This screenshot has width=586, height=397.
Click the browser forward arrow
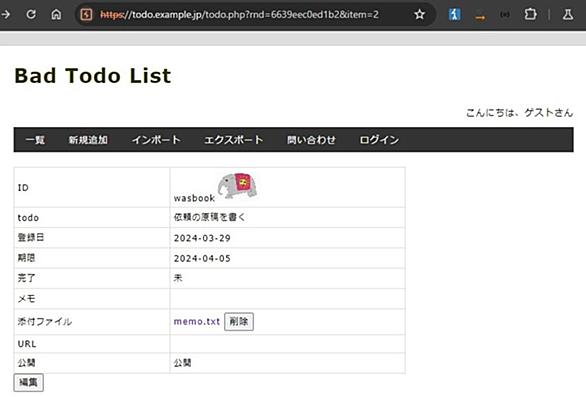[5, 15]
